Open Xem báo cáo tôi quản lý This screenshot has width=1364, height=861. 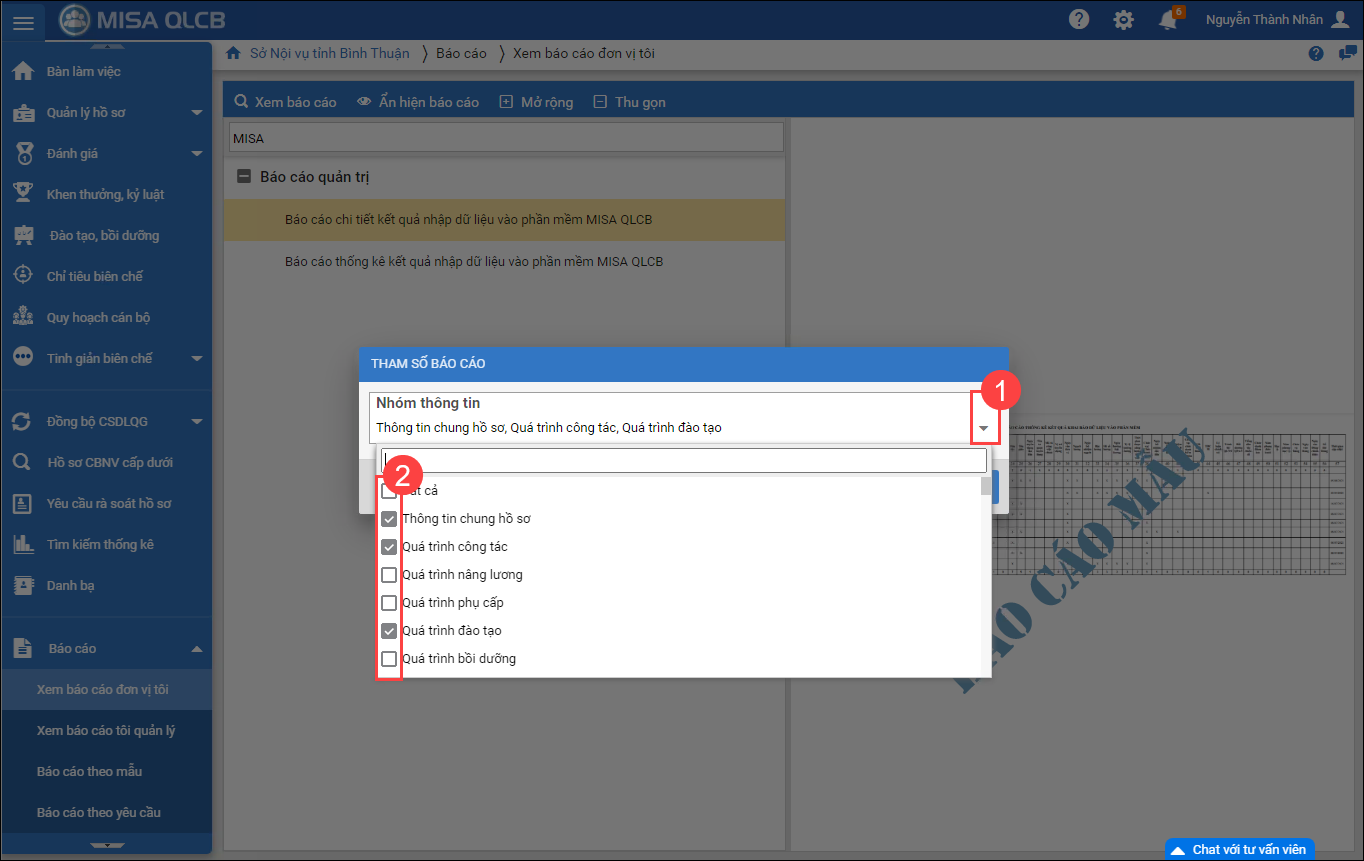point(106,731)
